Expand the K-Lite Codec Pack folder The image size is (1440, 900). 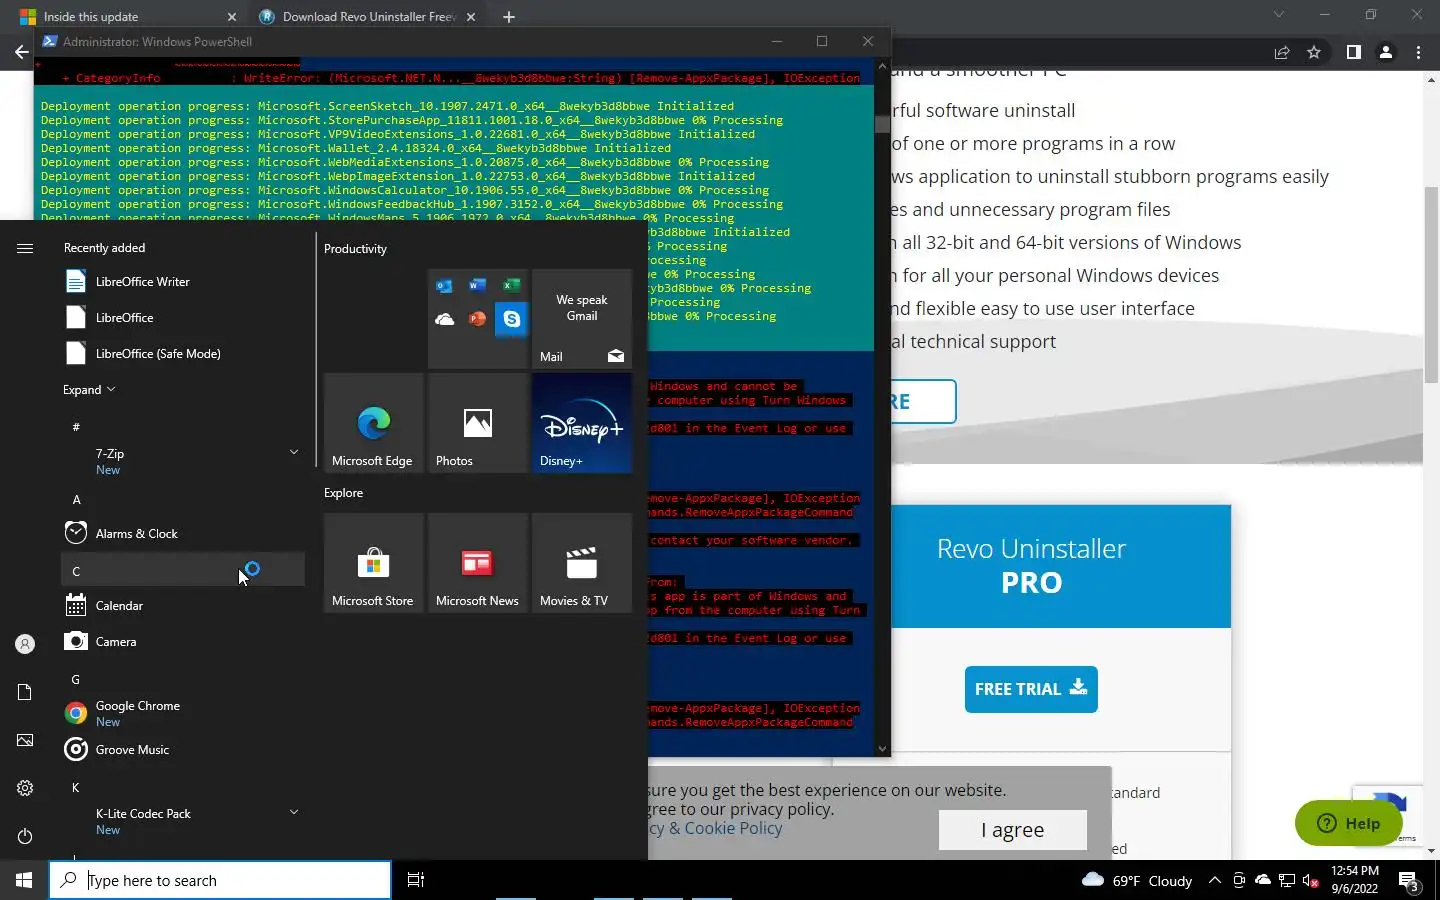pyautogui.click(x=294, y=812)
